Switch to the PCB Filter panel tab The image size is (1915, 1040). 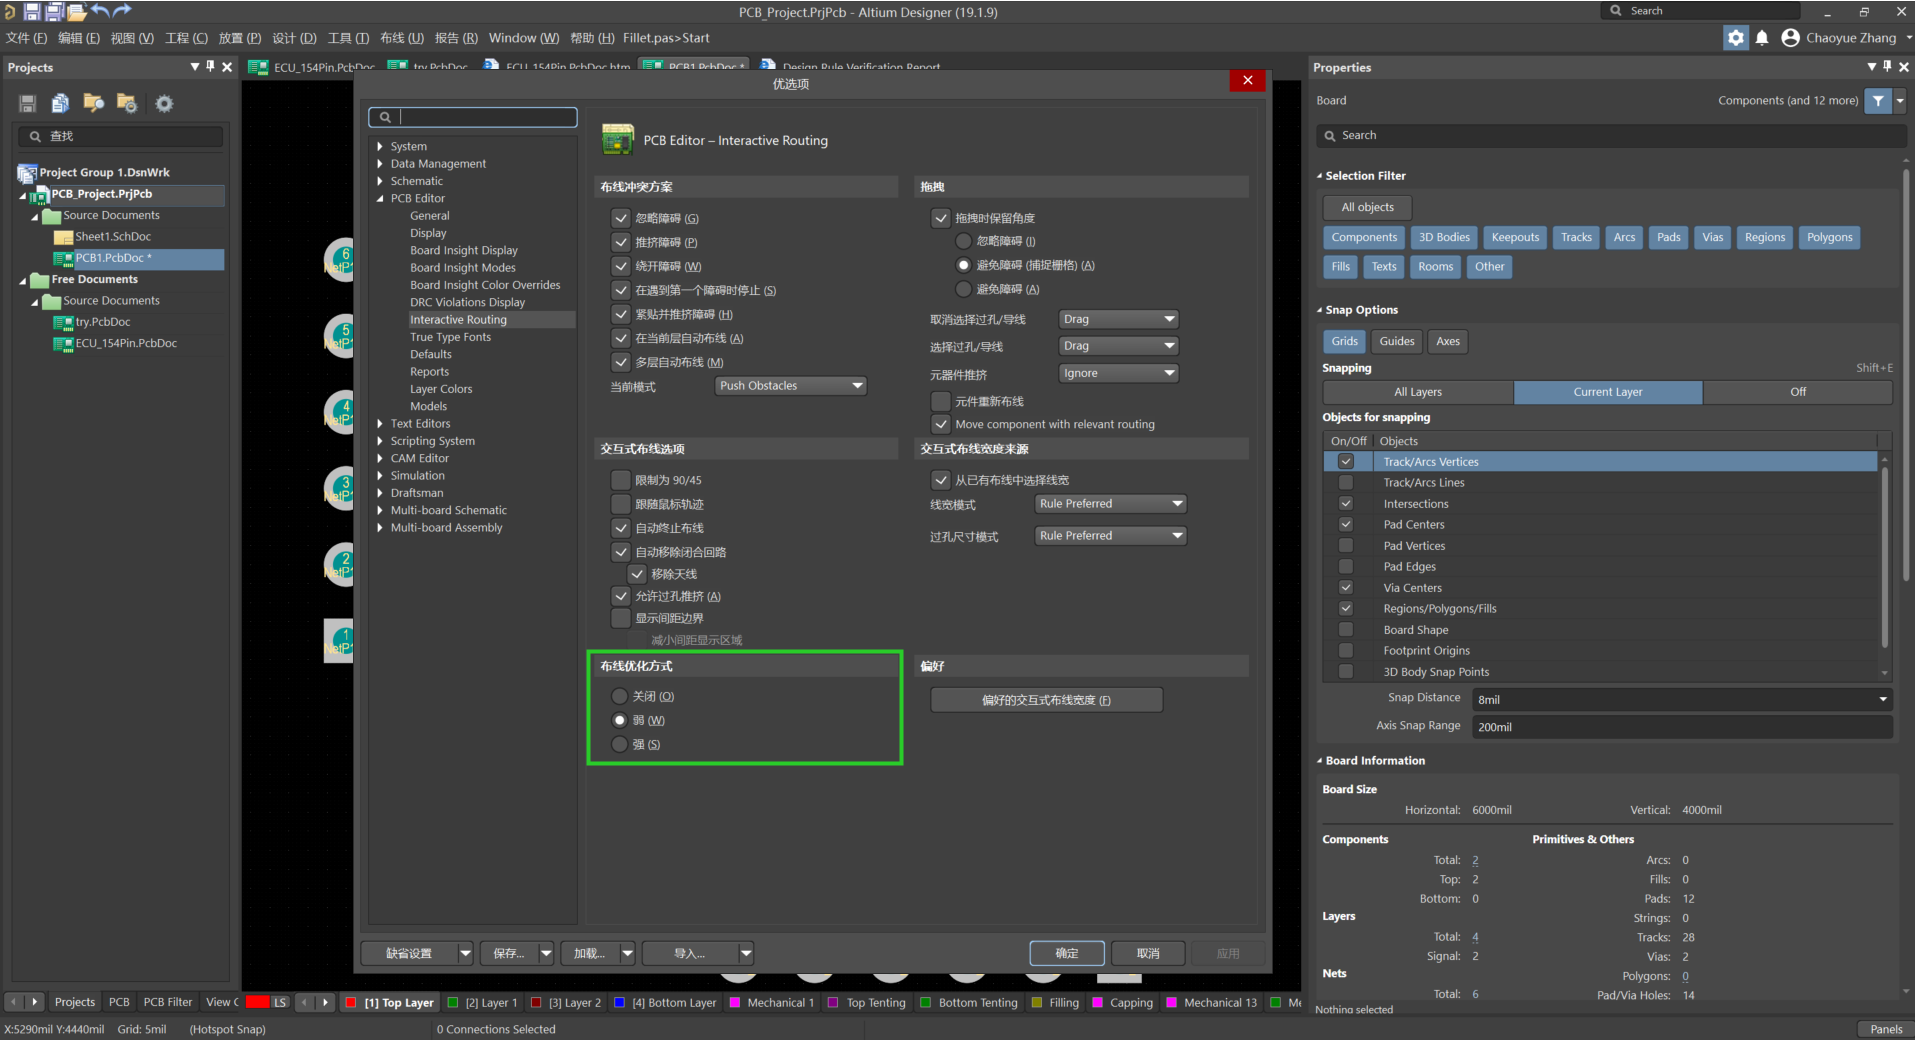[x=167, y=1002]
